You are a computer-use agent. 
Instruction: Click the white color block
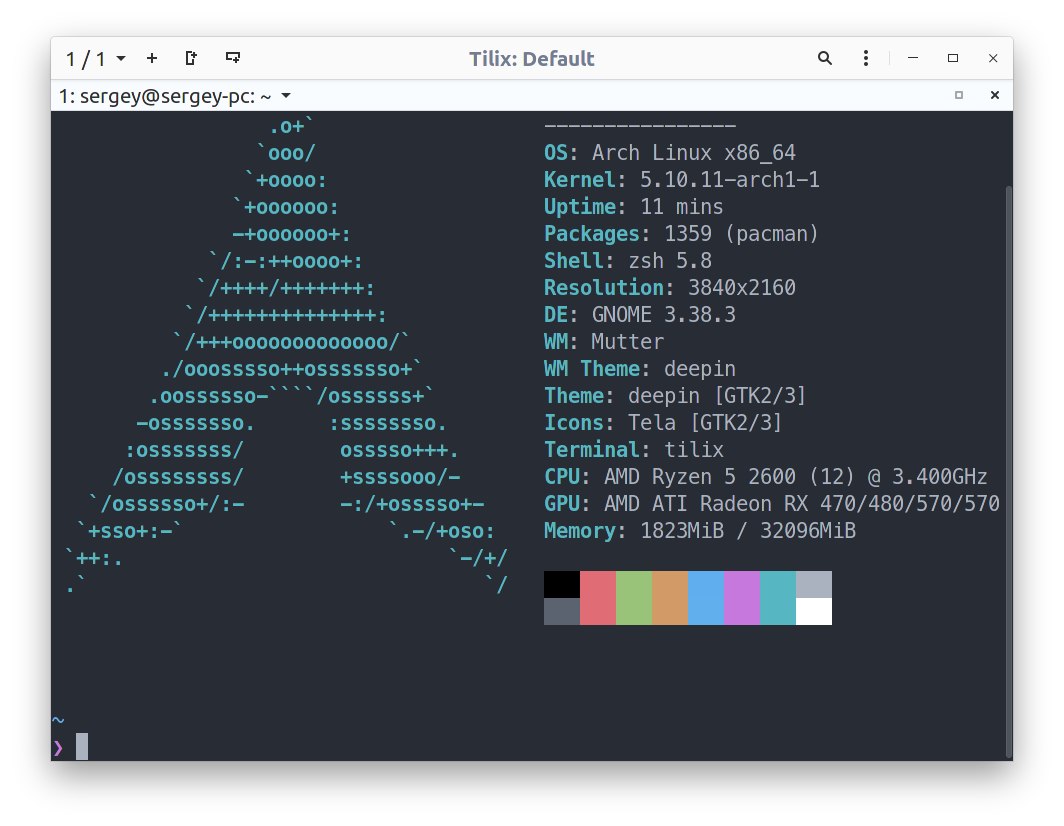tap(814, 612)
